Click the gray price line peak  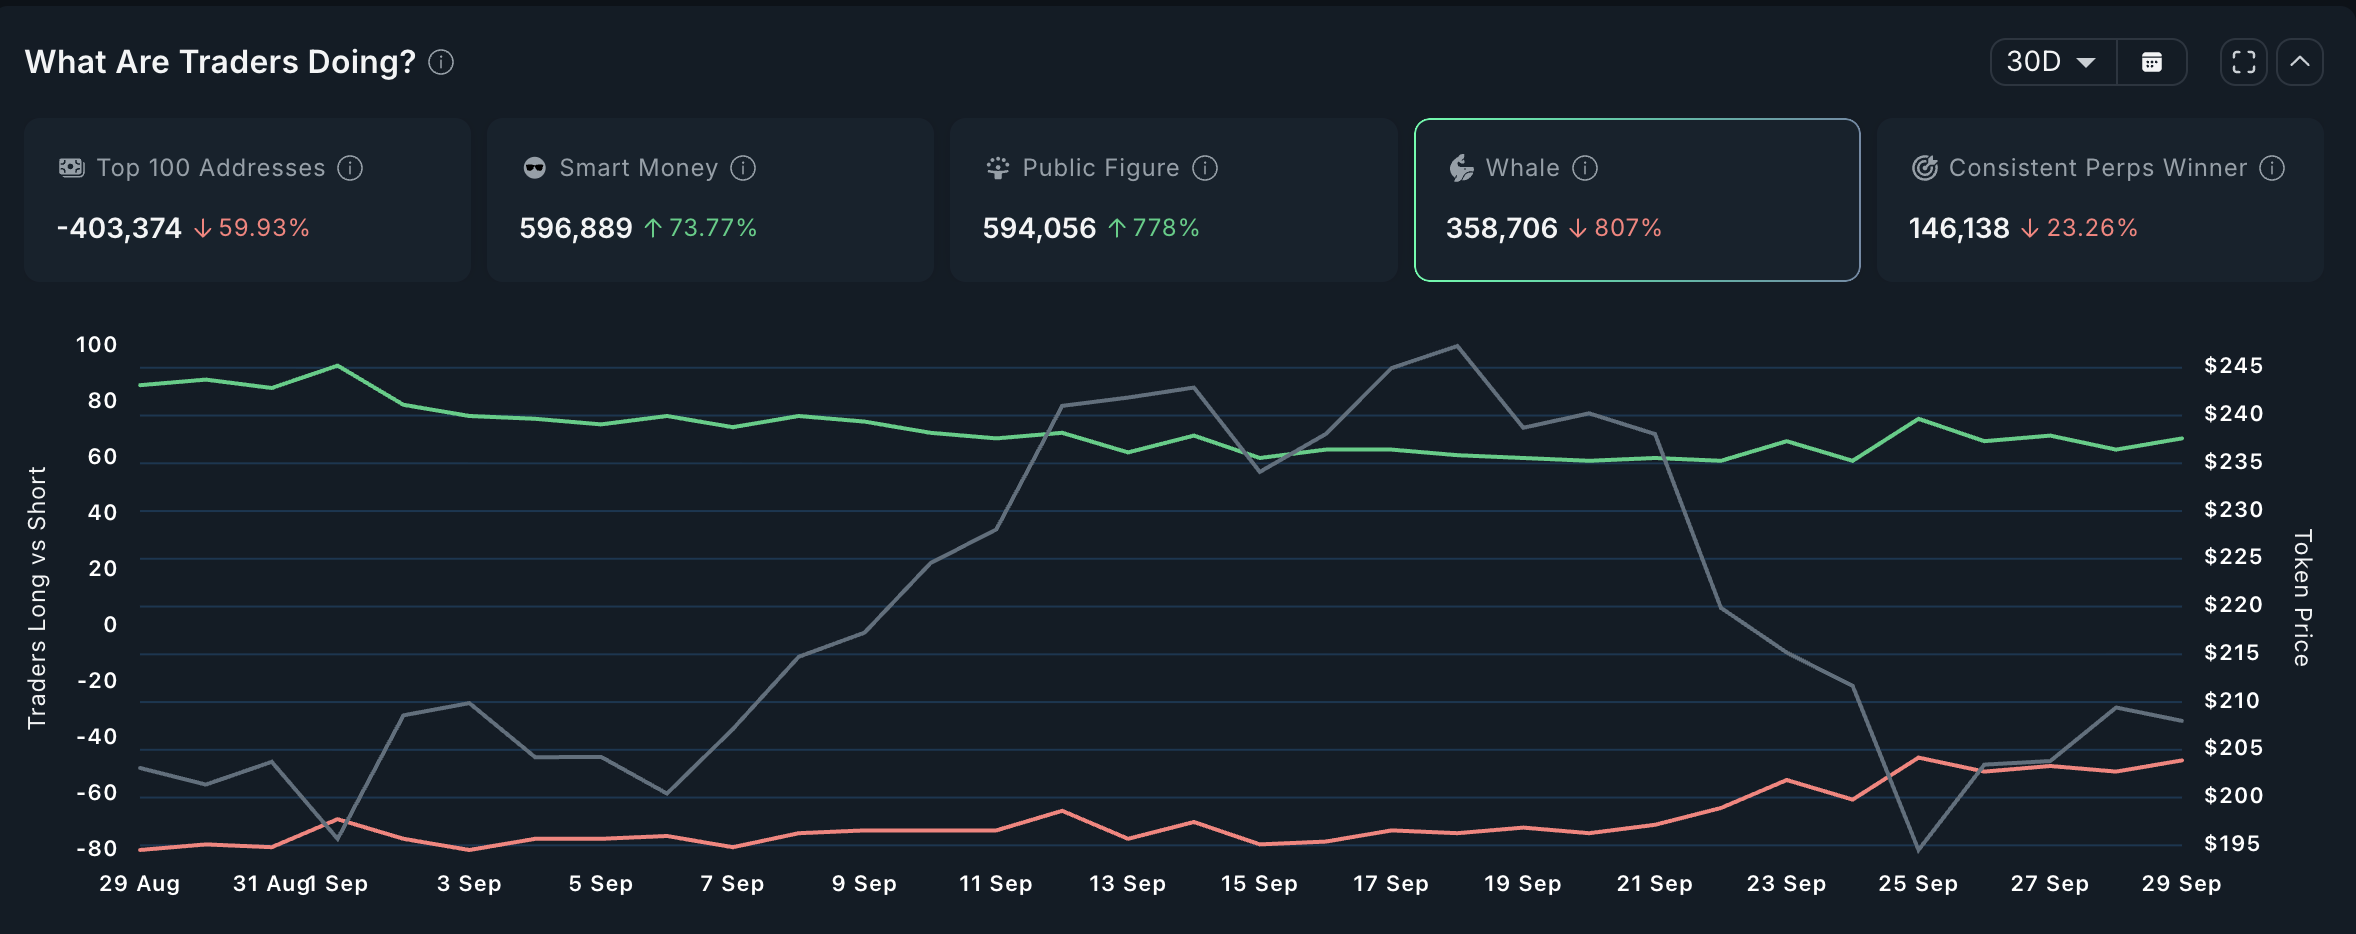(1457, 347)
